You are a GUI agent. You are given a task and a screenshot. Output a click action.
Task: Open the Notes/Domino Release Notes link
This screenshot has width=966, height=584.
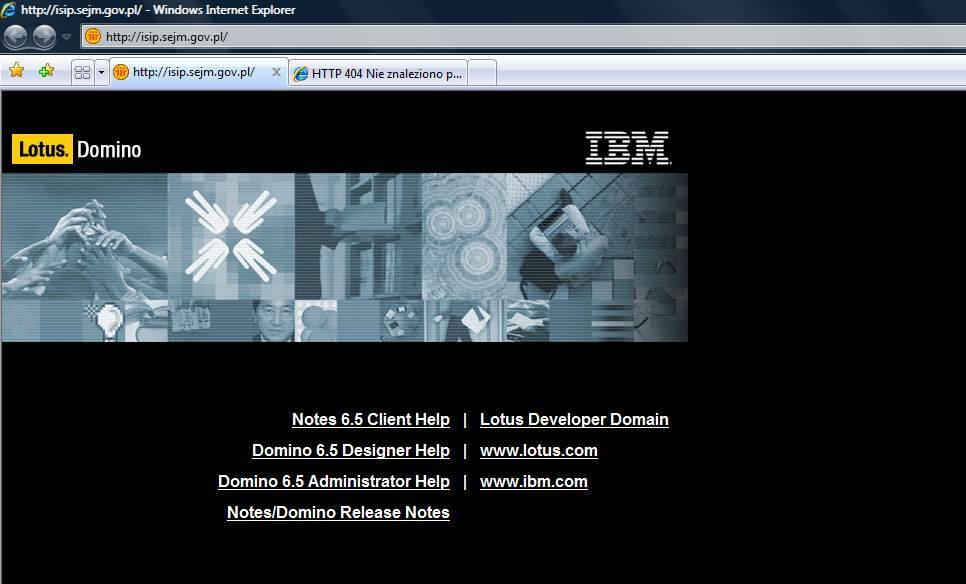coord(338,512)
